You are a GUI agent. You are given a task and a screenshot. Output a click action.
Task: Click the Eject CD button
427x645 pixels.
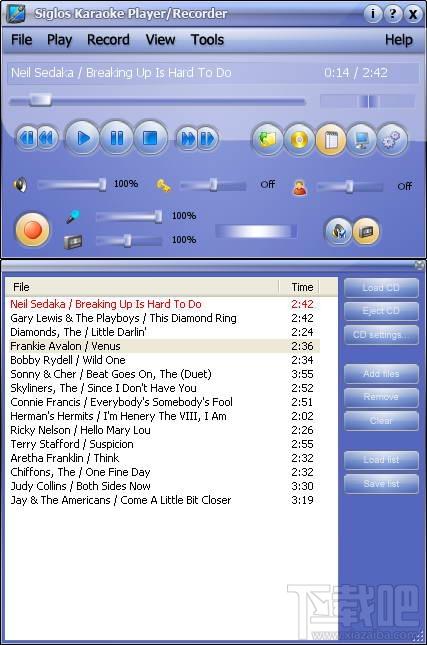[x=381, y=311]
